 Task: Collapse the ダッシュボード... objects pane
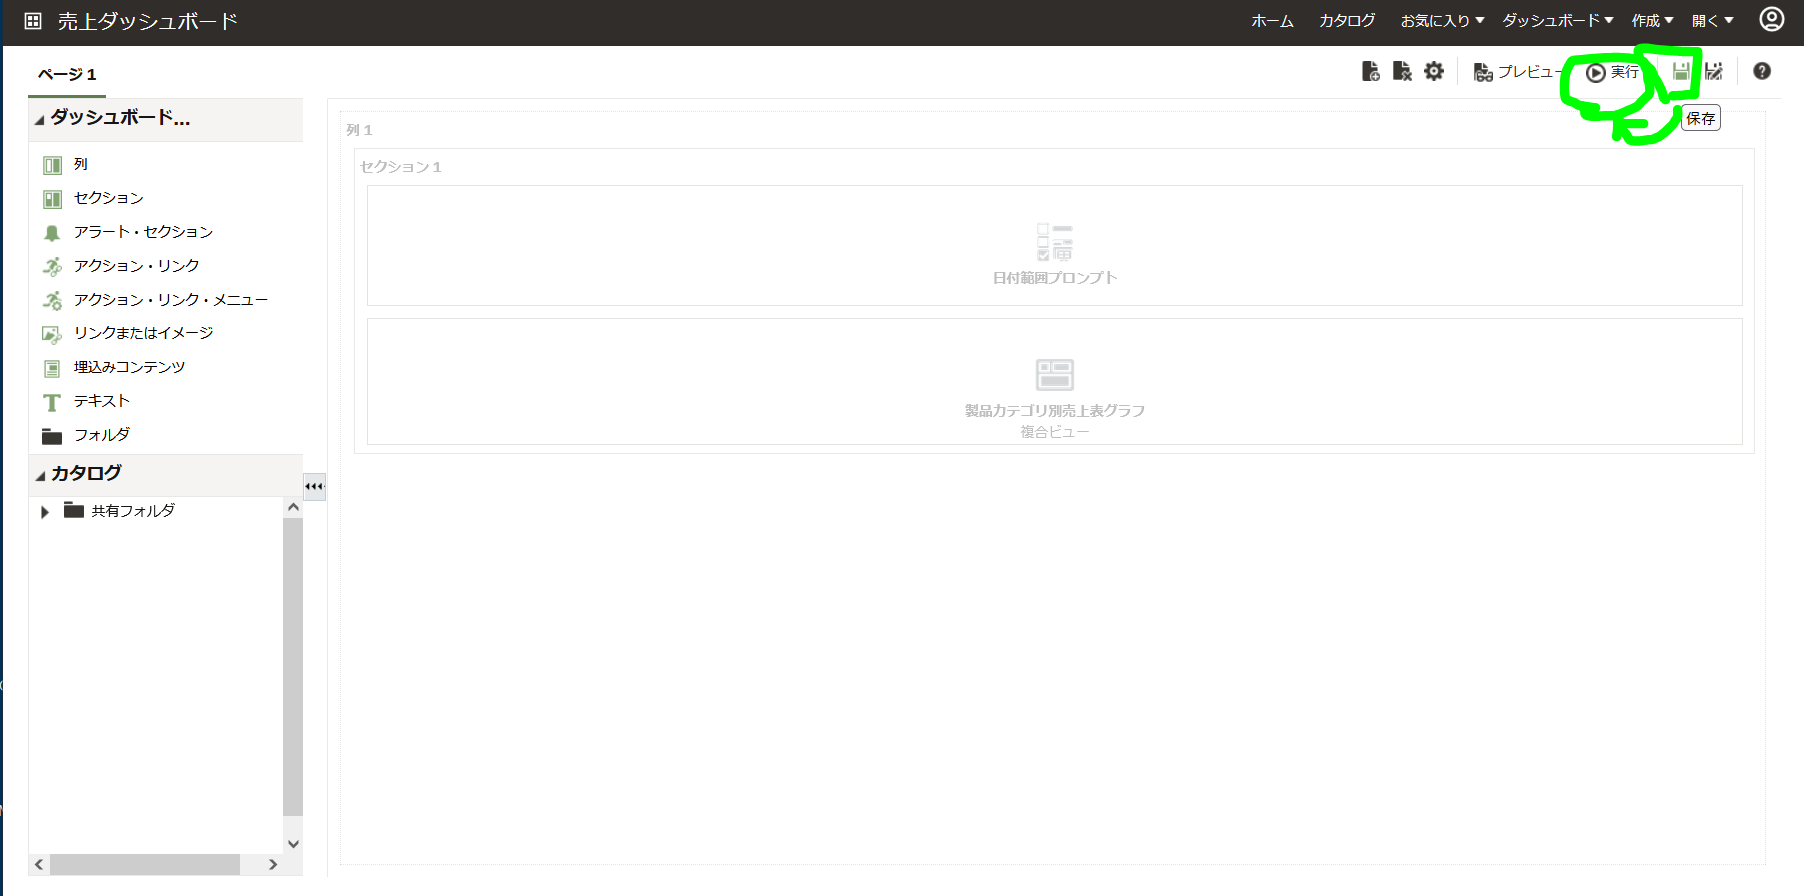(40, 120)
